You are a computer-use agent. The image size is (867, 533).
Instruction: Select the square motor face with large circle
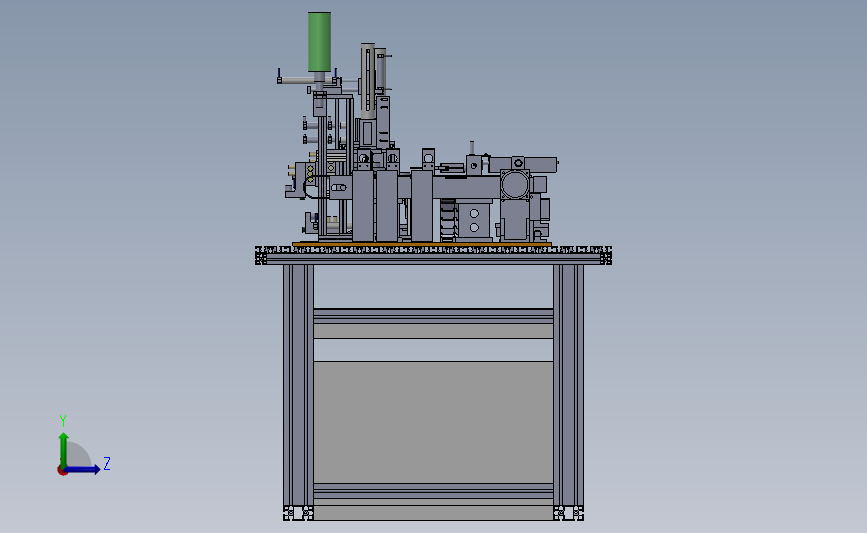tap(515, 185)
